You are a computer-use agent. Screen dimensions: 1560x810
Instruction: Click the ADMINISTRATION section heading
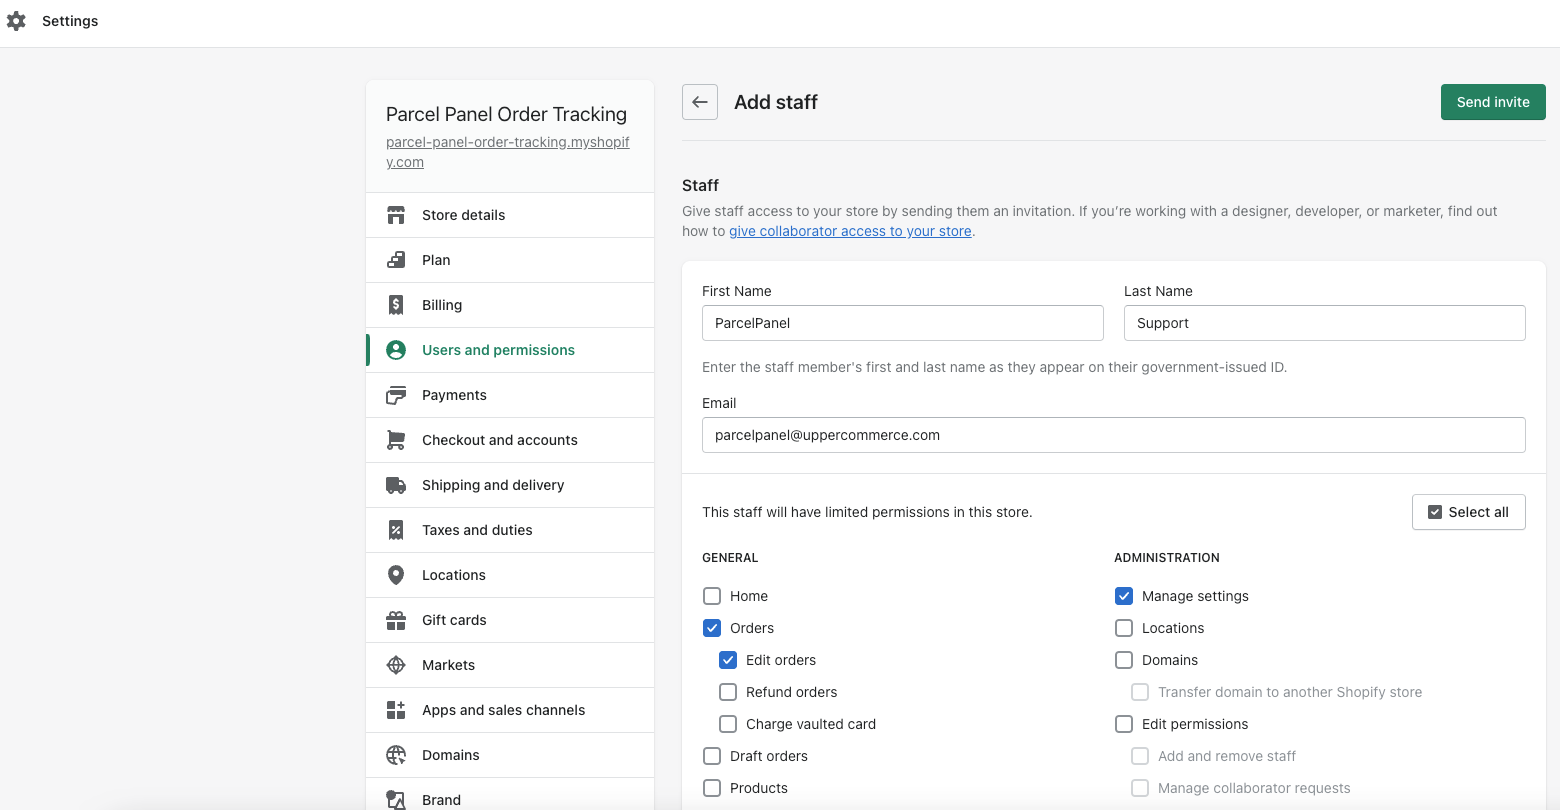pos(1167,558)
